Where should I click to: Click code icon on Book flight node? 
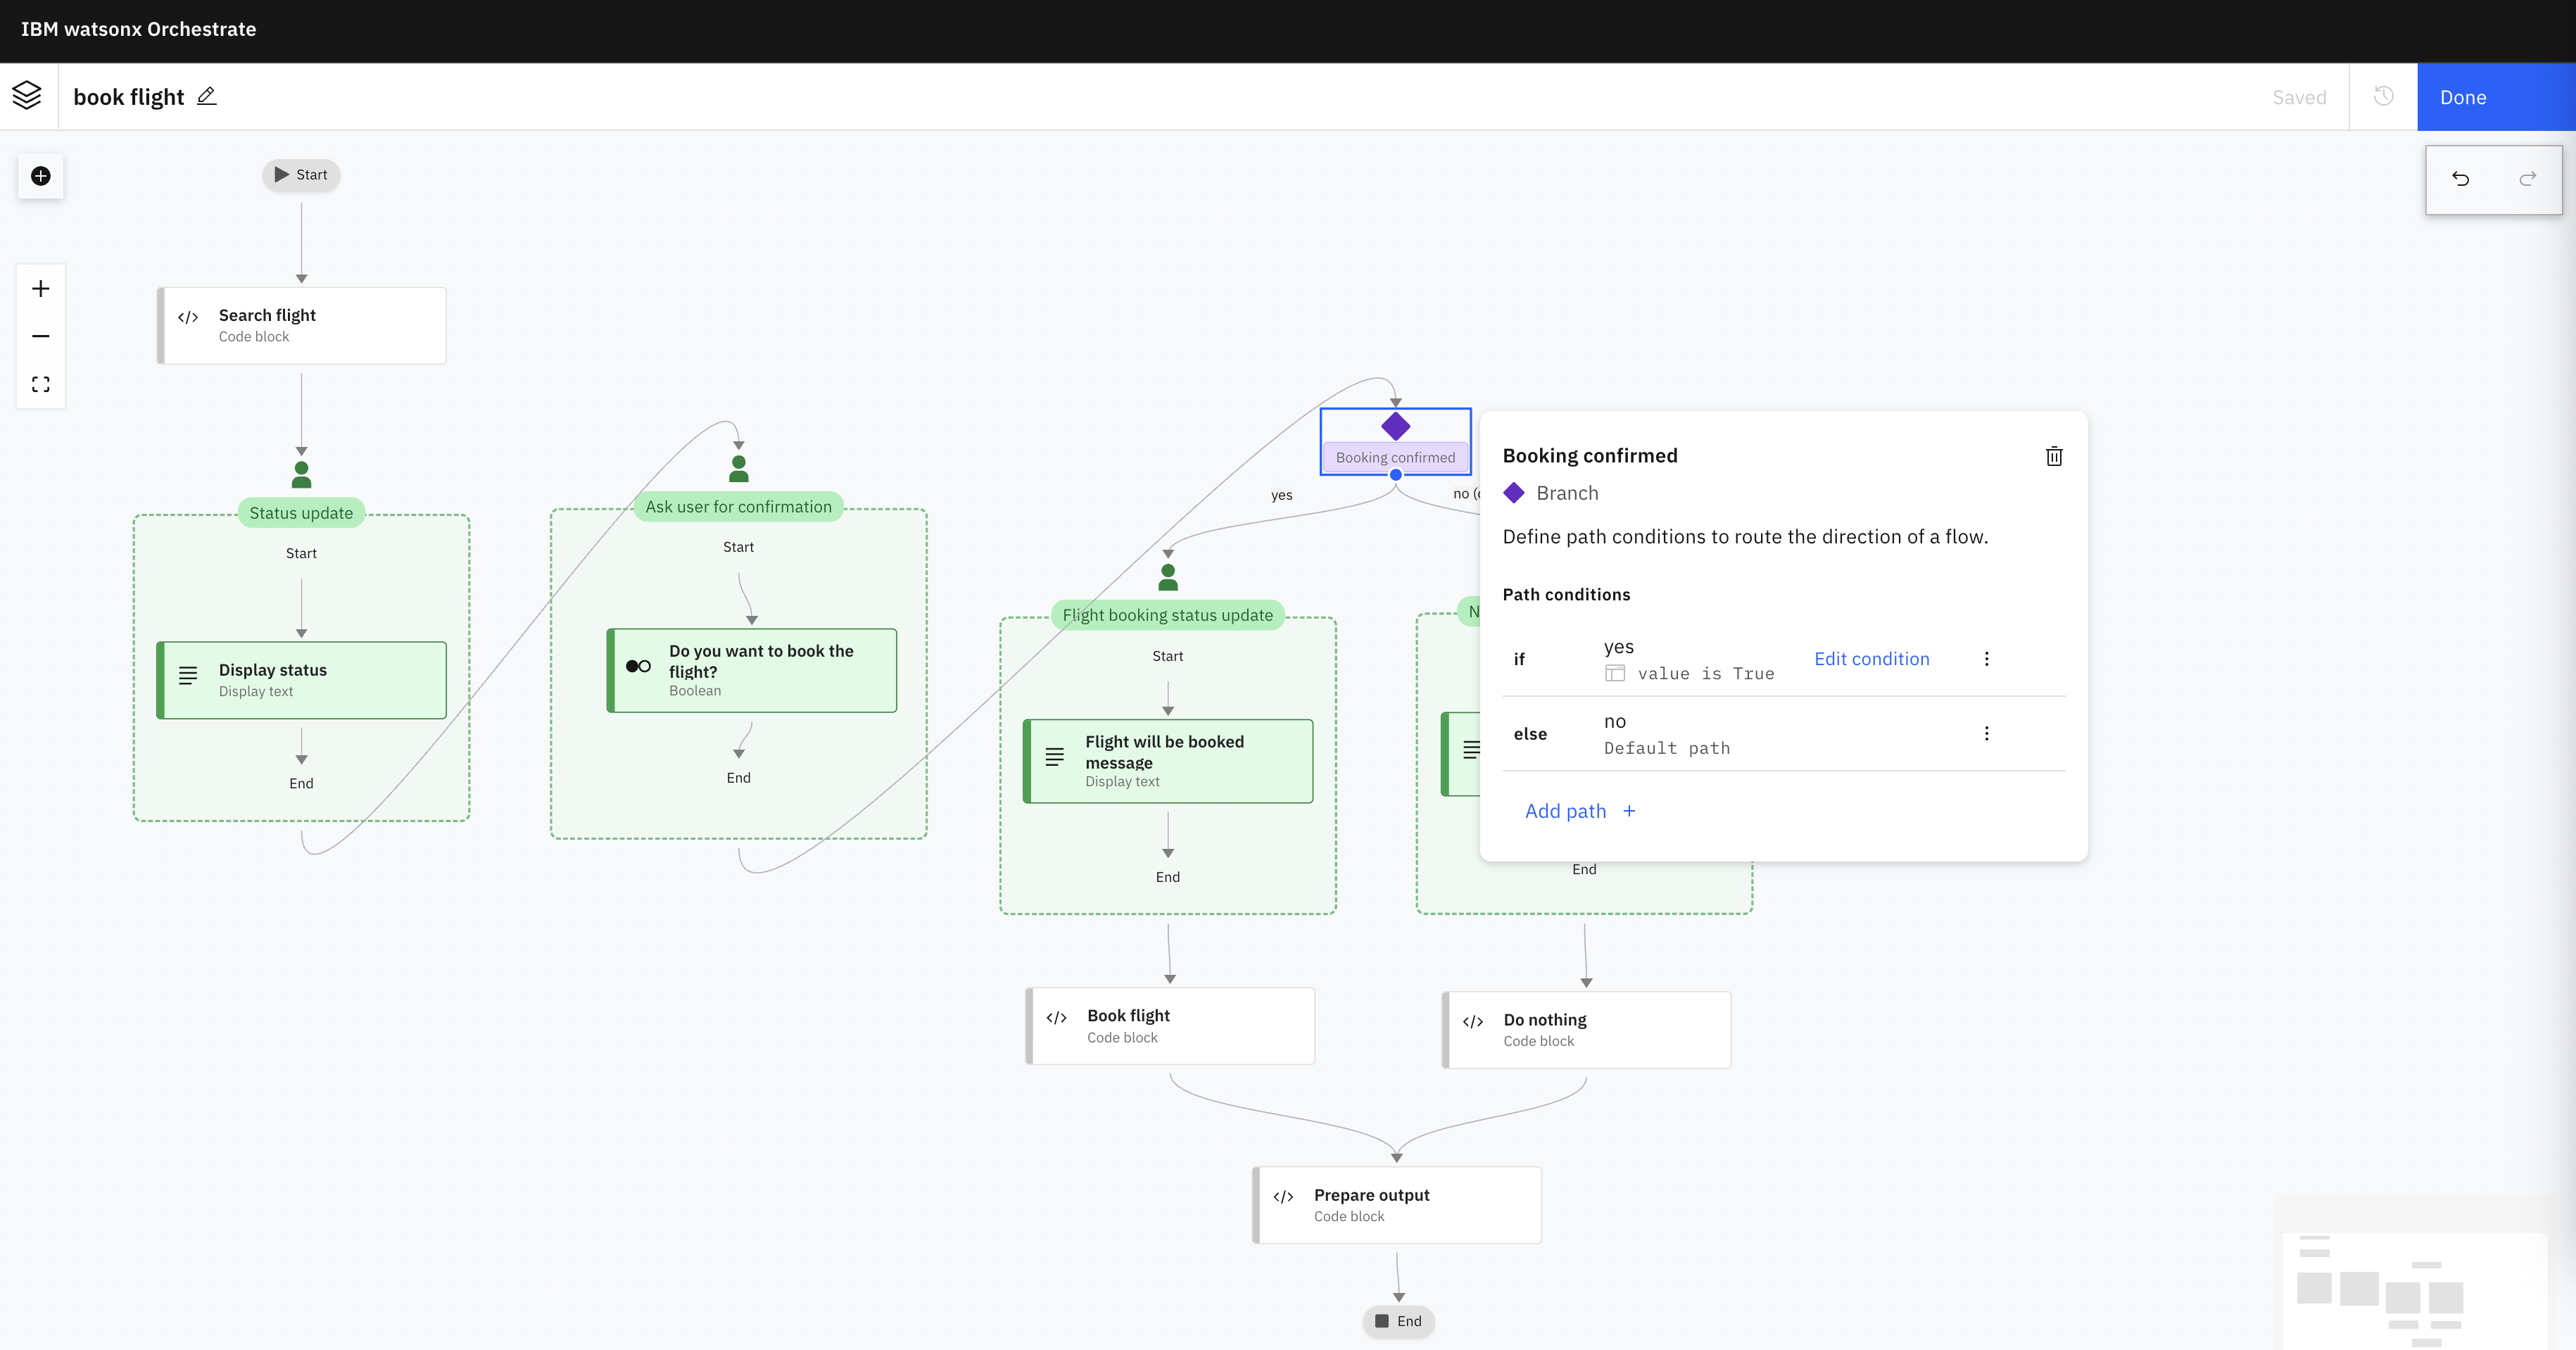[1057, 1018]
